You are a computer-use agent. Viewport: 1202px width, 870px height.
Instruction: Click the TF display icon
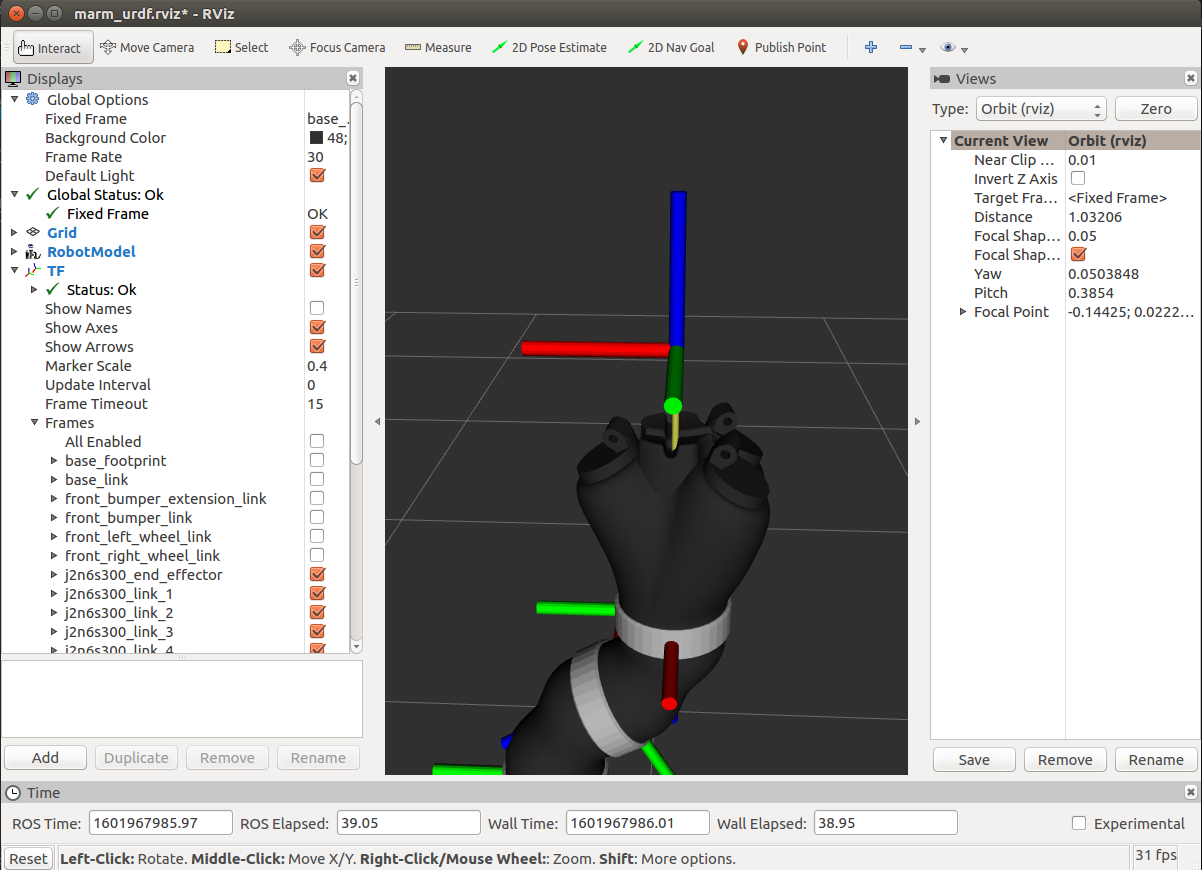click(33, 270)
